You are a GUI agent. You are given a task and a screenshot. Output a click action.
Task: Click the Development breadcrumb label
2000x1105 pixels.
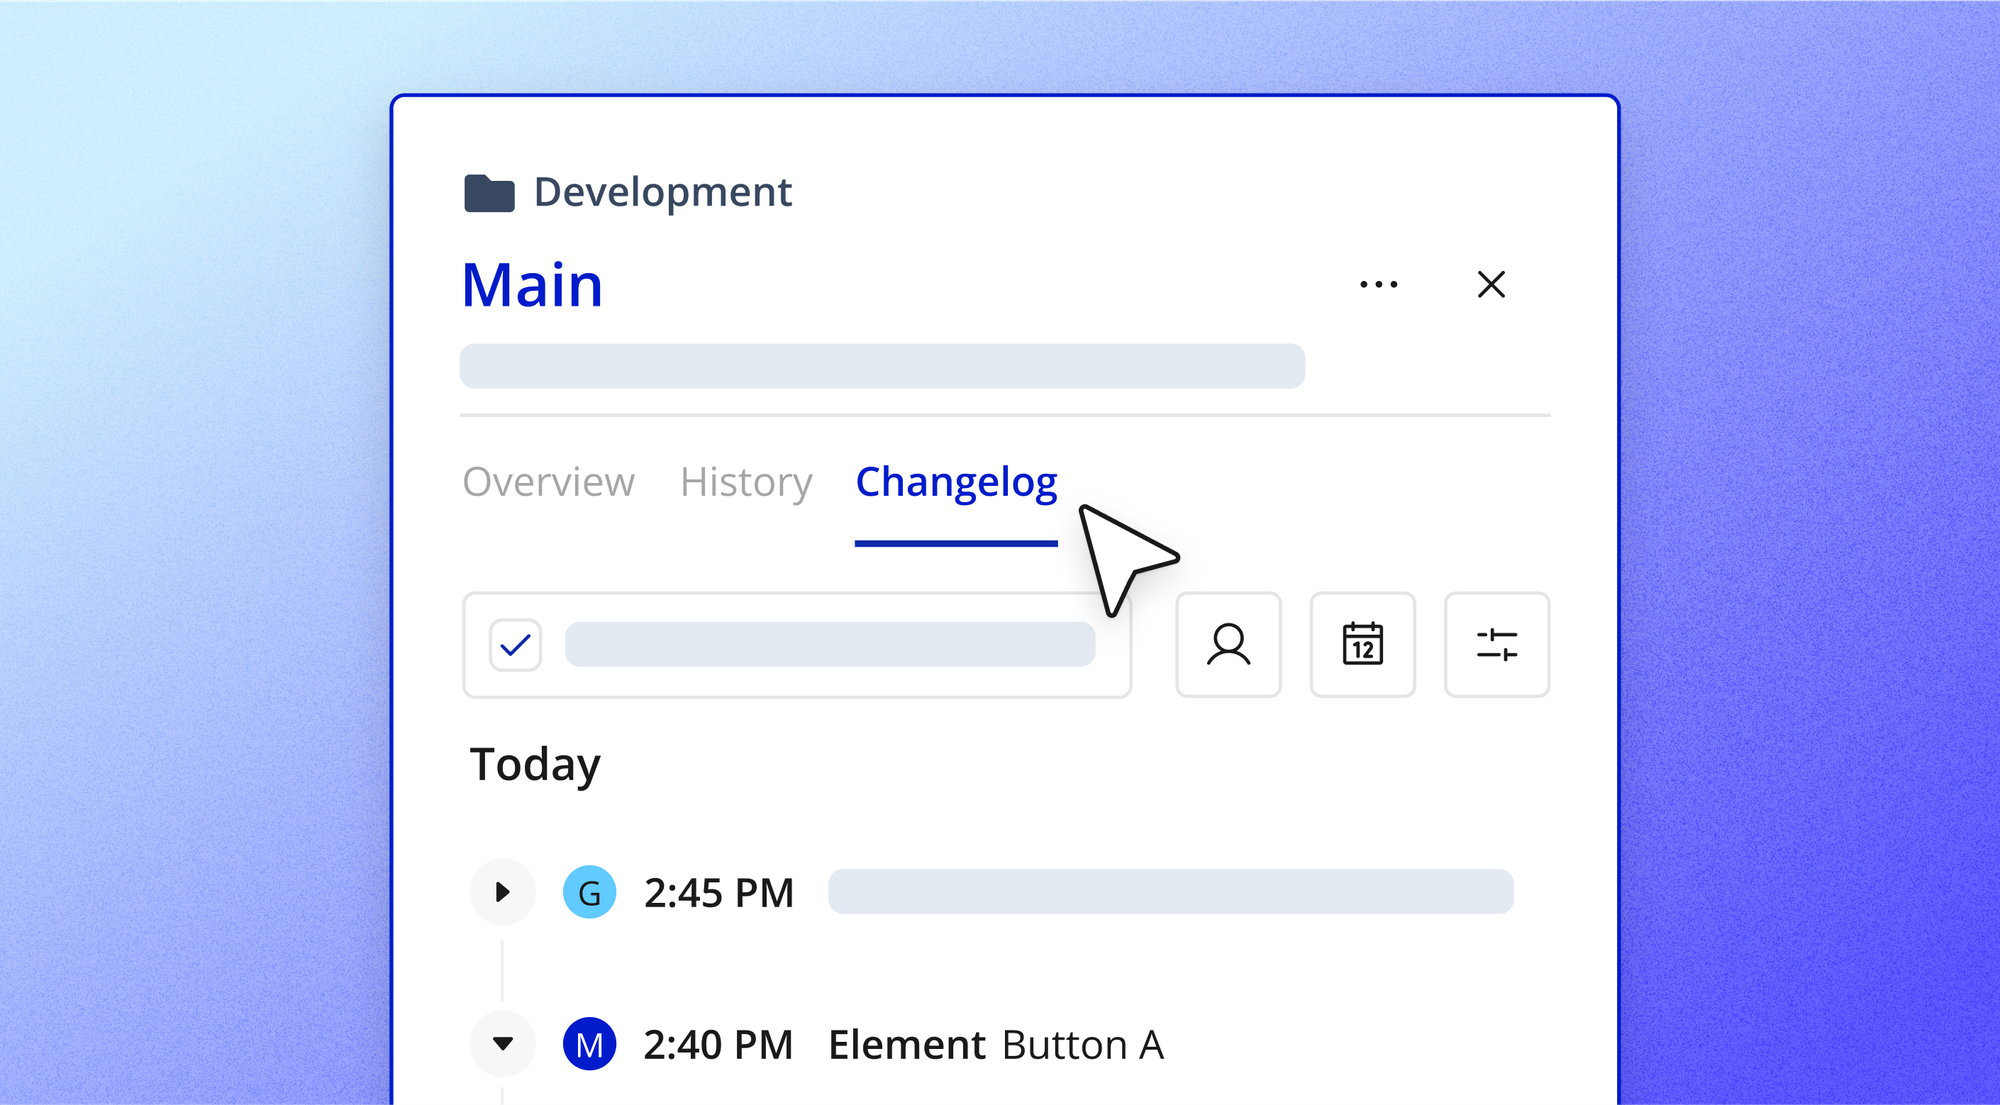point(662,192)
